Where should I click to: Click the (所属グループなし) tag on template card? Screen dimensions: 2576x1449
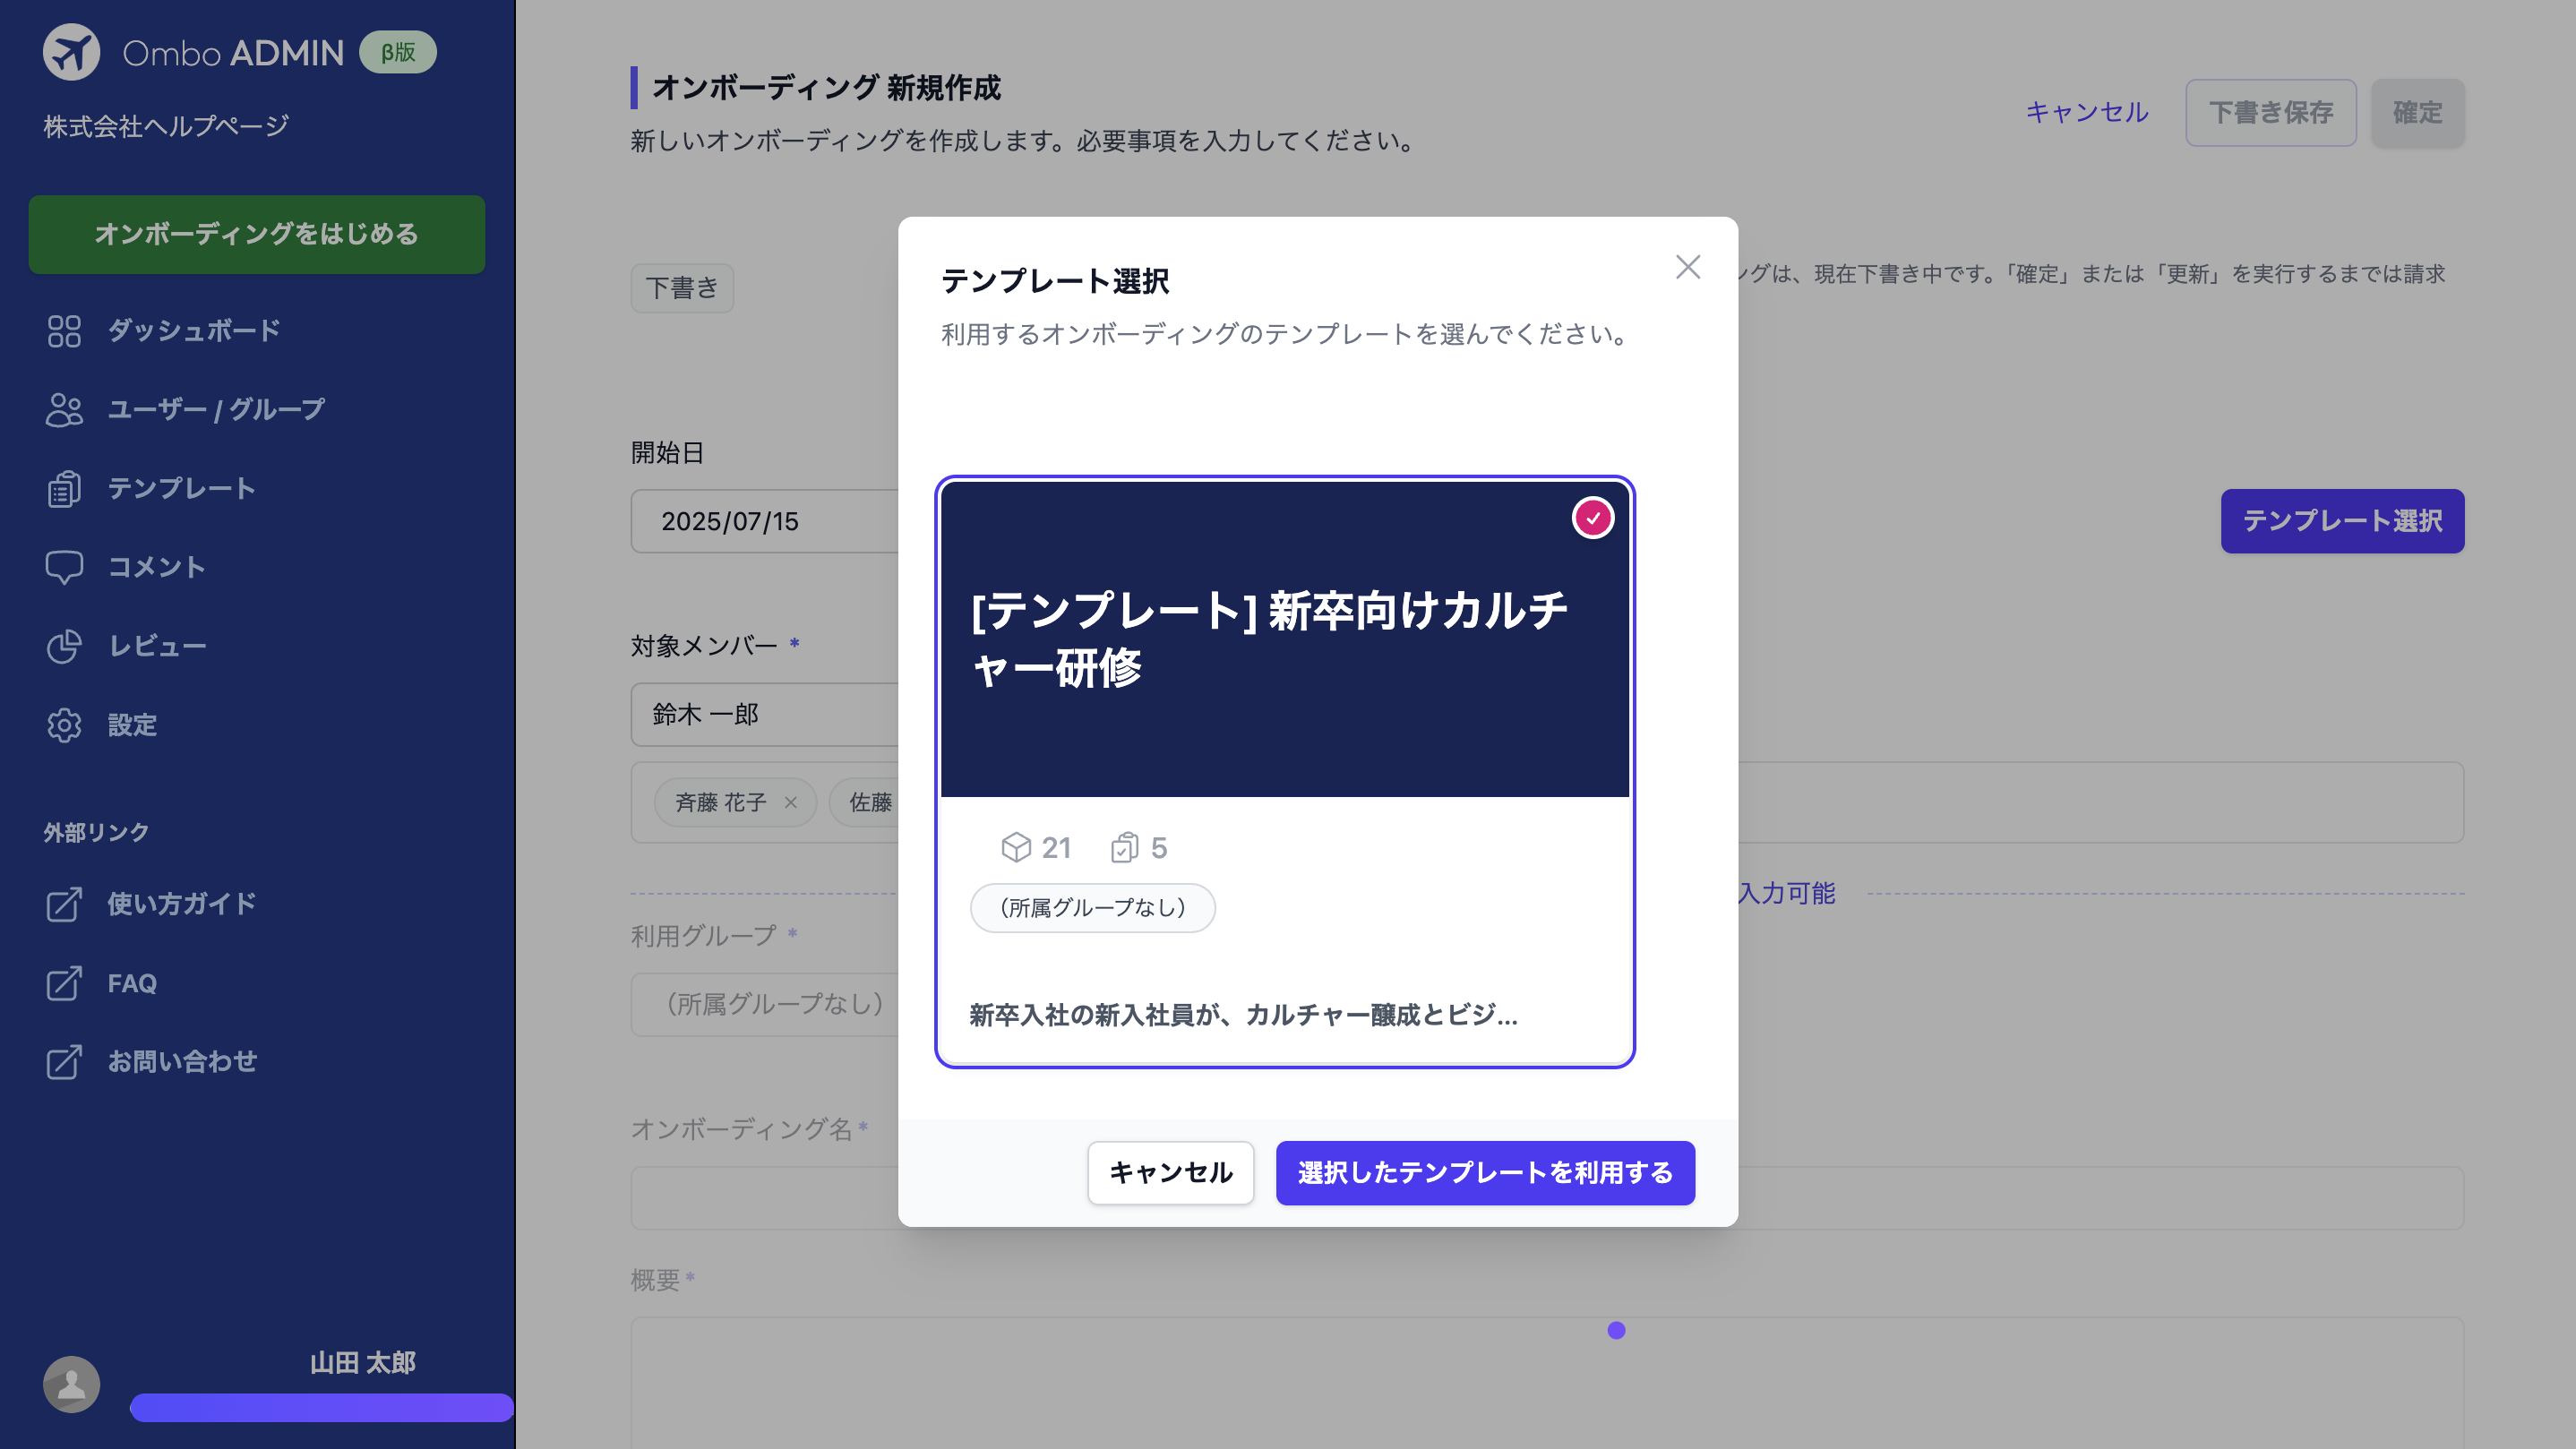(1092, 907)
